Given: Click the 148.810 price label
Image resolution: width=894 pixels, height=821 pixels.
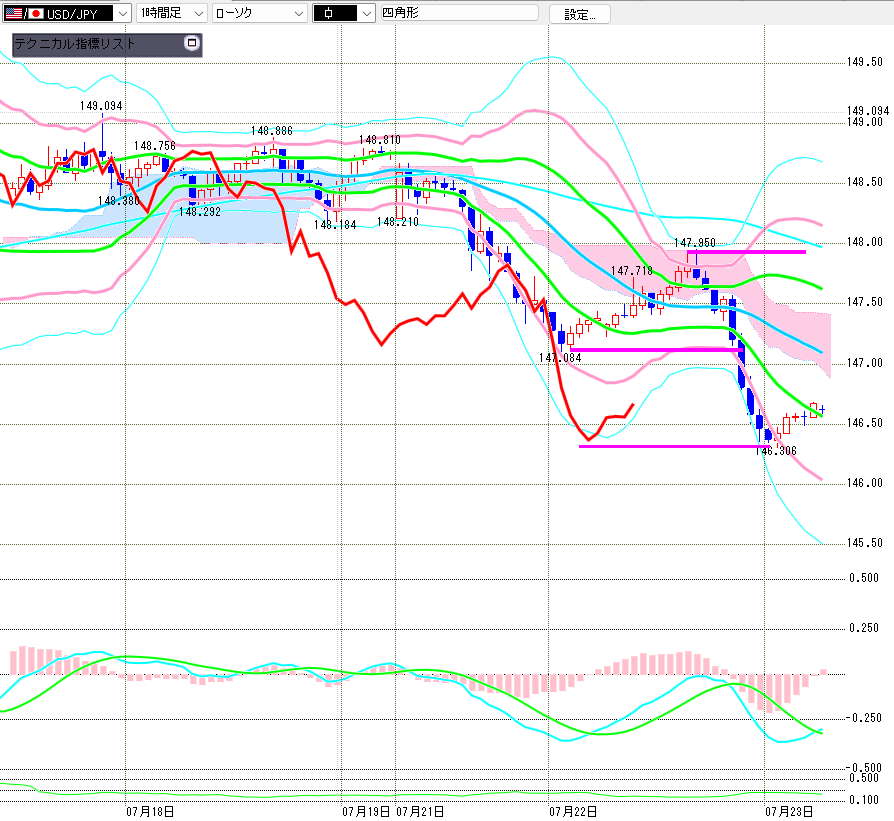Looking at the screenshot, I should [x=380, y=140].
